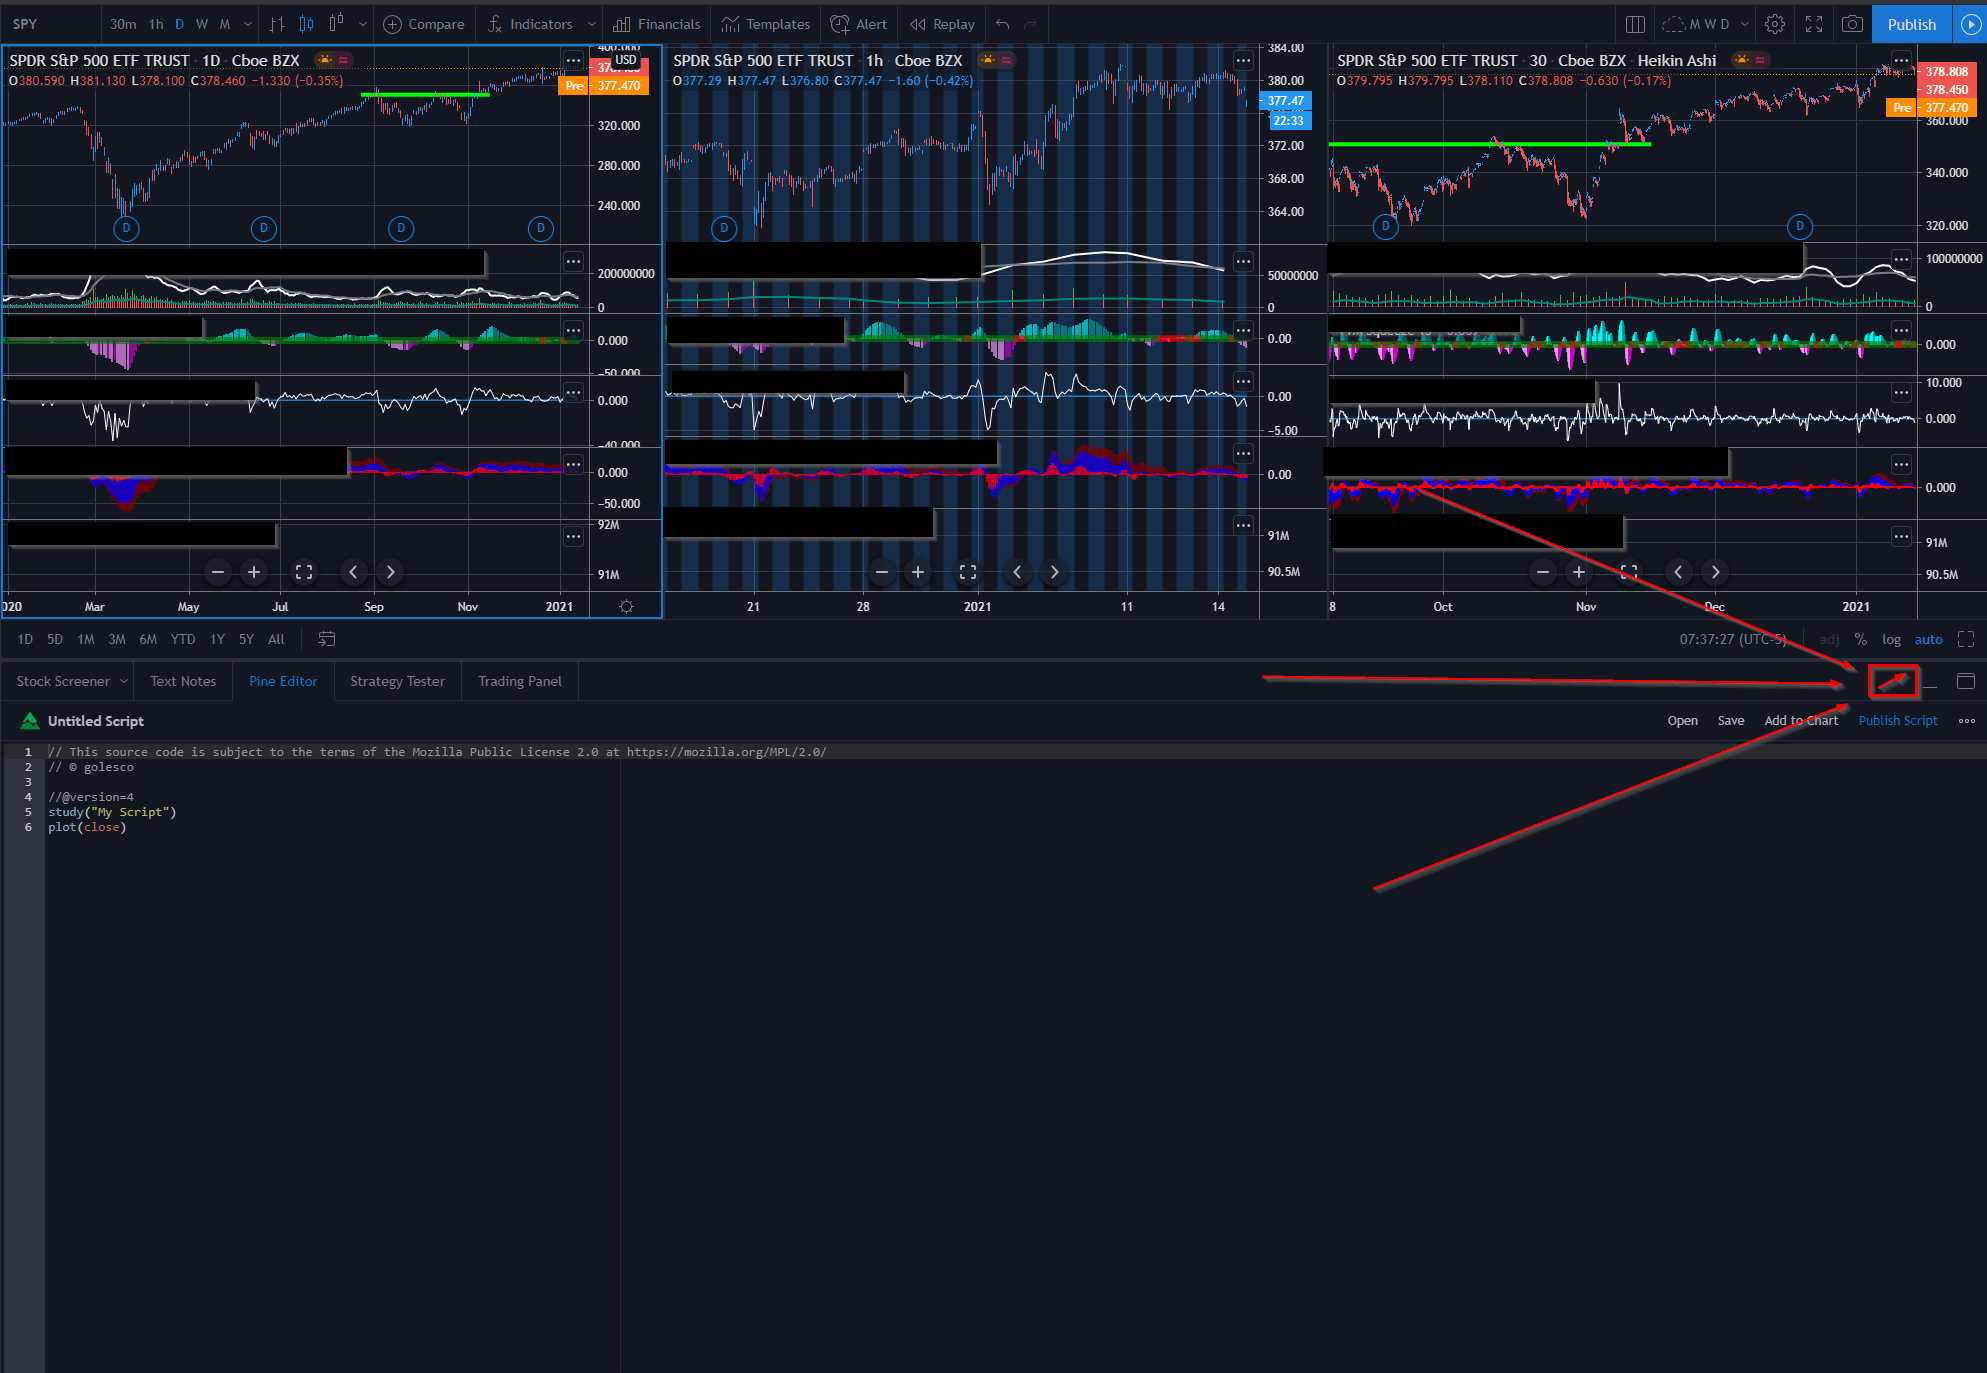Reset the 1h chart view

pos(967,572)
